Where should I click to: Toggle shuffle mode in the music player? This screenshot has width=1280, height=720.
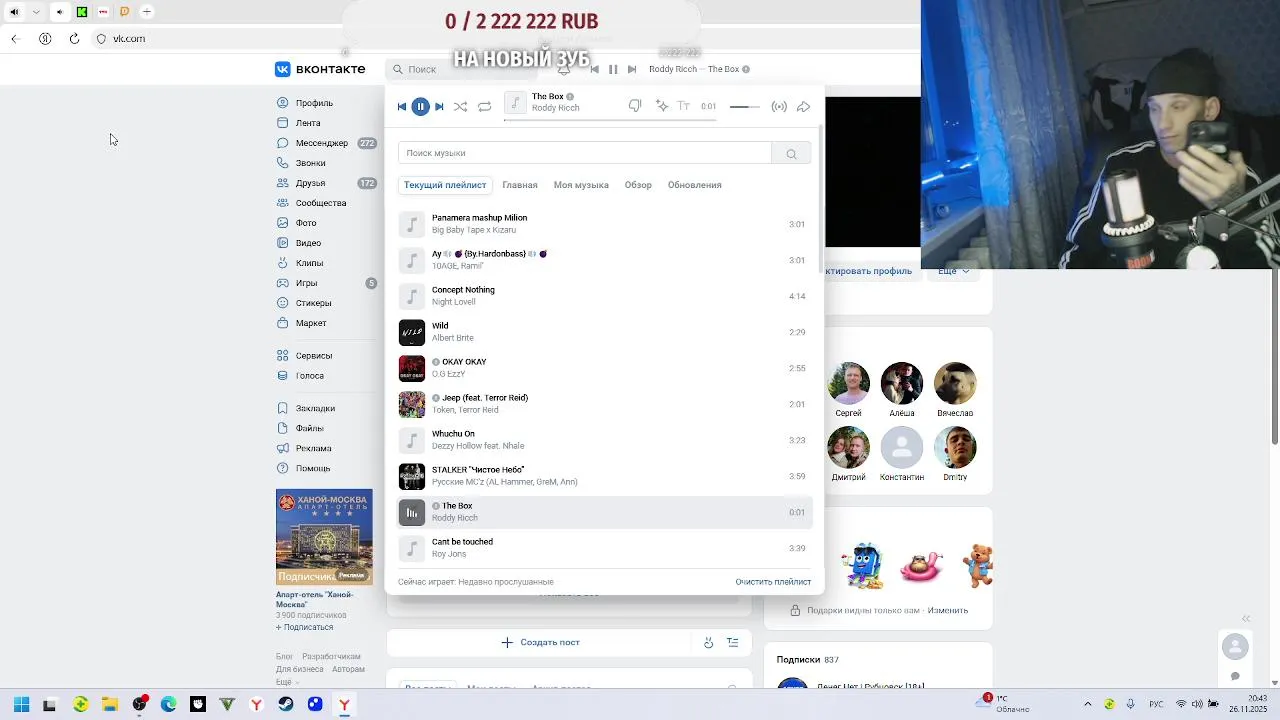[460, 106]
